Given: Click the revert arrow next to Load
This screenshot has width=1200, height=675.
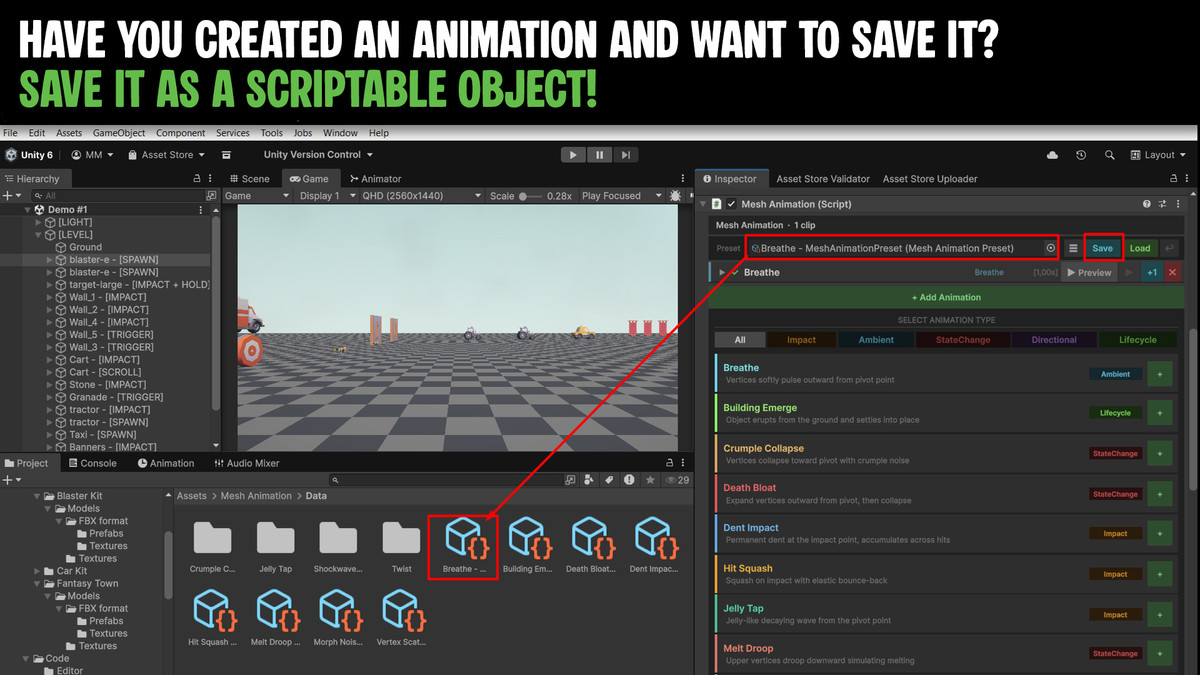Looking at the screenshot, I should click(1168, 248).
